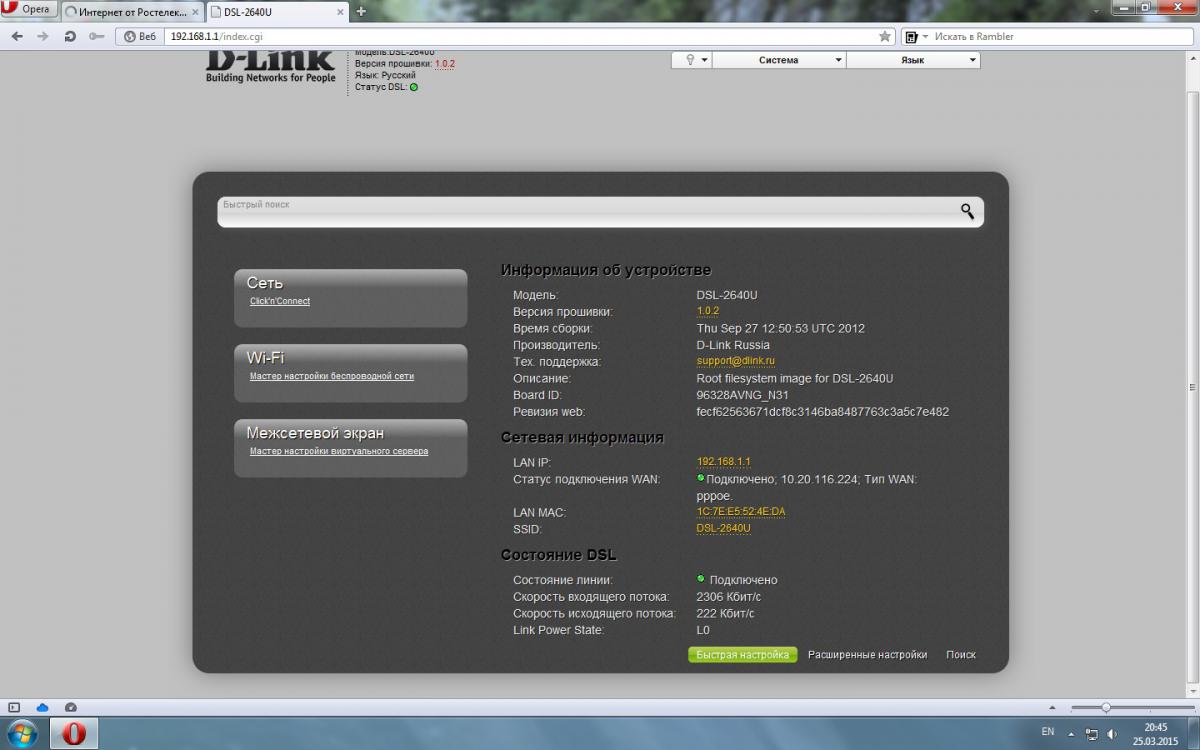This screenshot has height=750, width=1200.
Task: Click the support@dlink.ru email link
Action: click(735, 361)
